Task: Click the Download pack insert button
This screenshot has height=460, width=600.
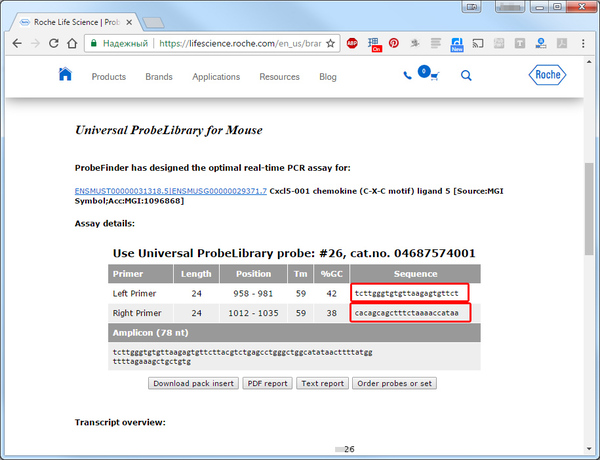Action: point(193,383)
